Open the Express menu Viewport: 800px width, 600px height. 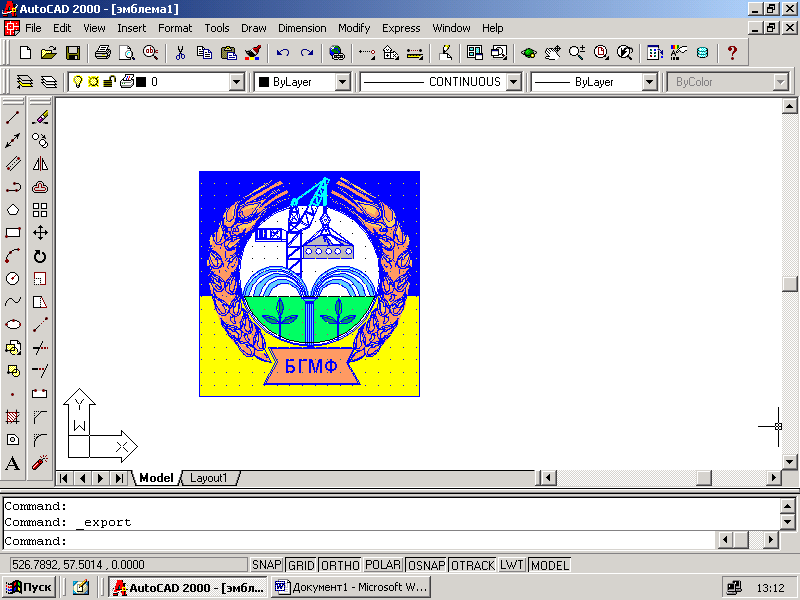click(401, 28)
